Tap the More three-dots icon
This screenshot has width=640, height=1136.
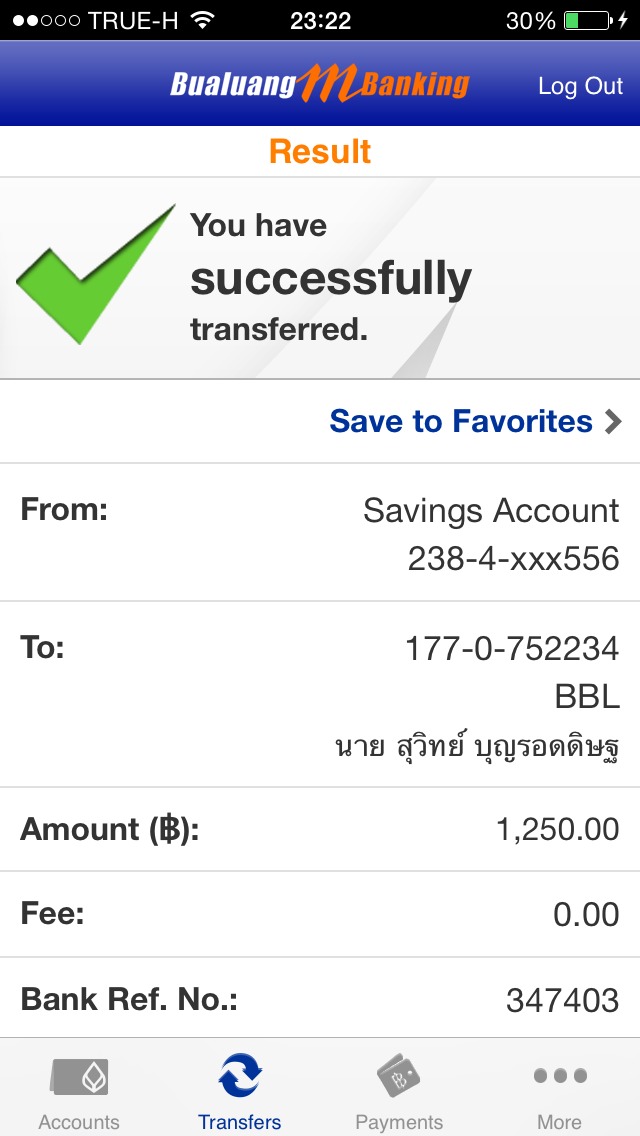[x=559, y=1076]
